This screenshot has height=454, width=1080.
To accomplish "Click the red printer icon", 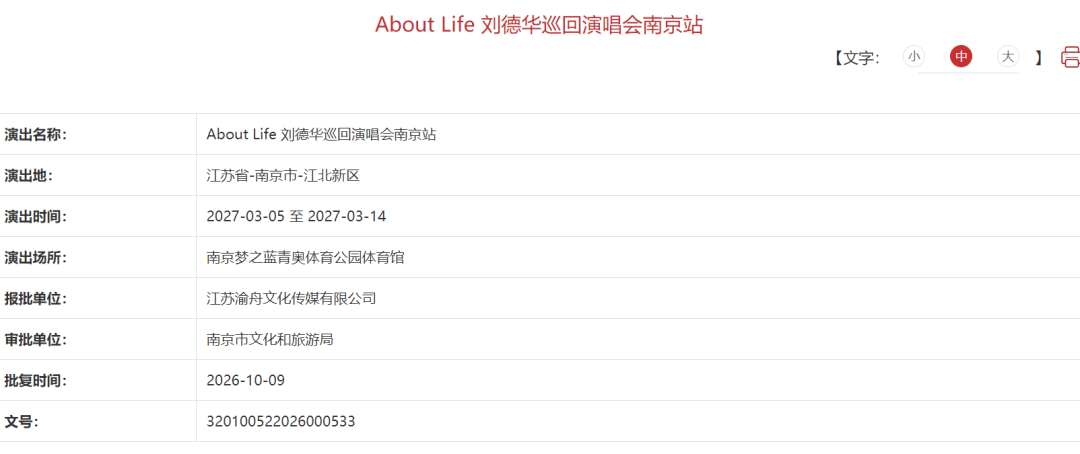I will pos(1071,56).
